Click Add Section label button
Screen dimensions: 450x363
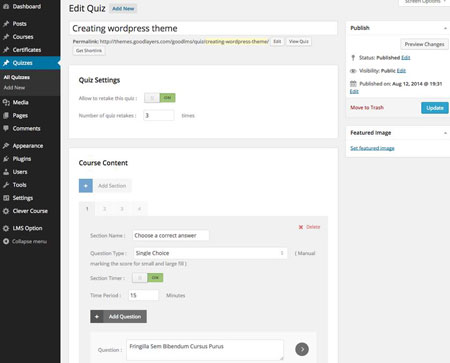tap(112, 186)
